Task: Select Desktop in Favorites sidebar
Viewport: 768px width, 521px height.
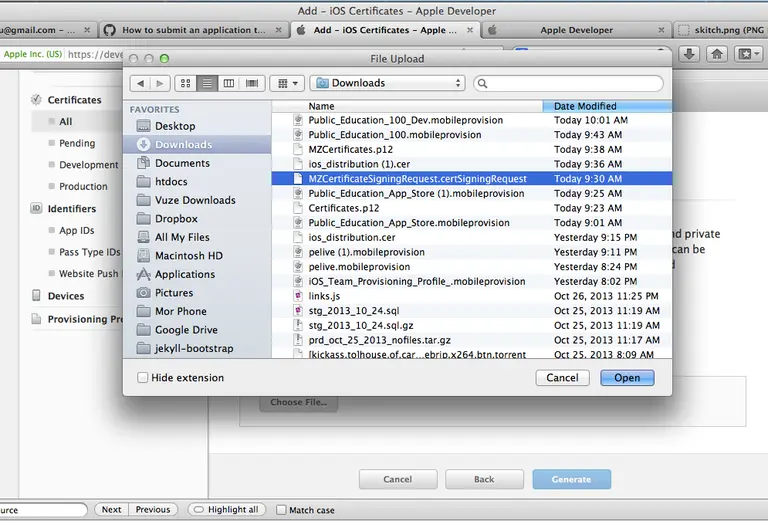Action: point(196,126)
